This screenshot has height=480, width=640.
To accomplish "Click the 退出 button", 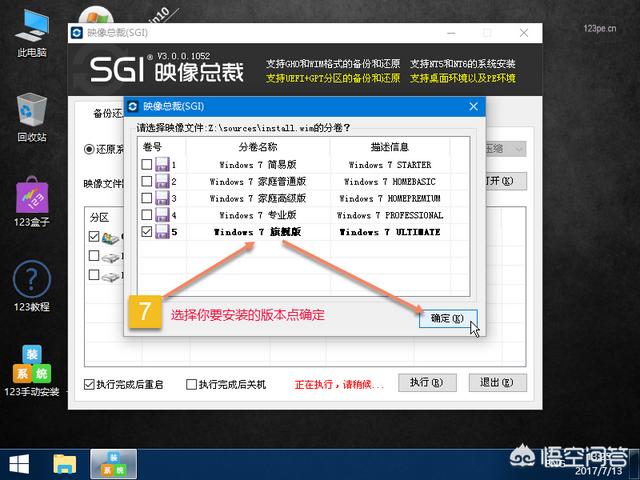I will tap(496, 383).
